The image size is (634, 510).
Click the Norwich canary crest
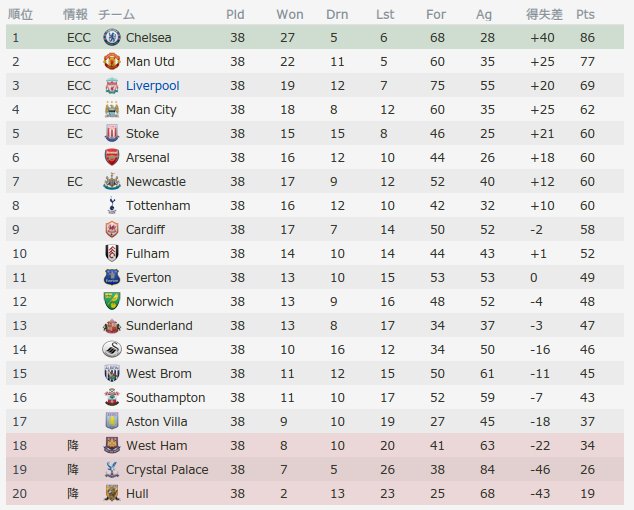pyautogui.click(x=112, y=301)
